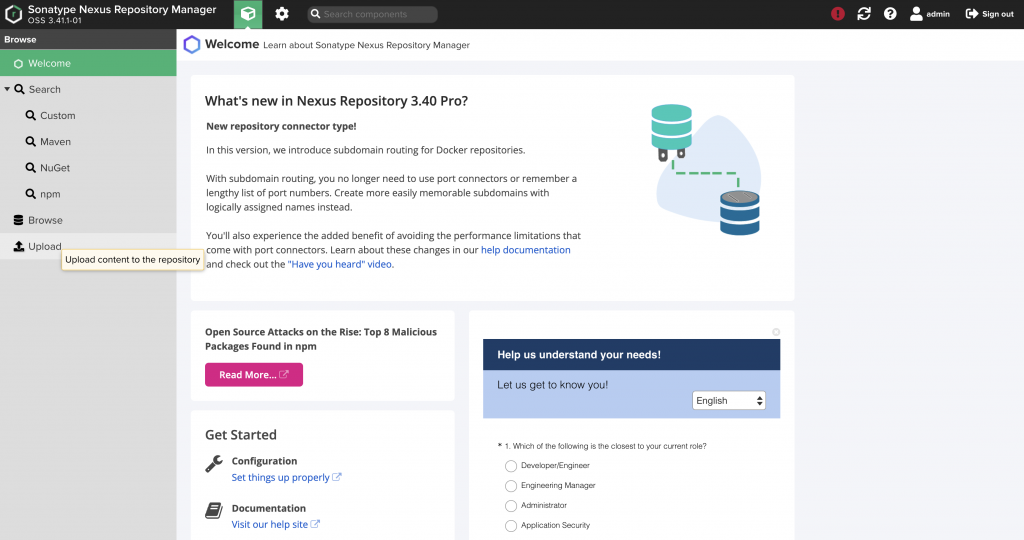
Task: Select the Administrator radio option
Action: tap(511, 506)
